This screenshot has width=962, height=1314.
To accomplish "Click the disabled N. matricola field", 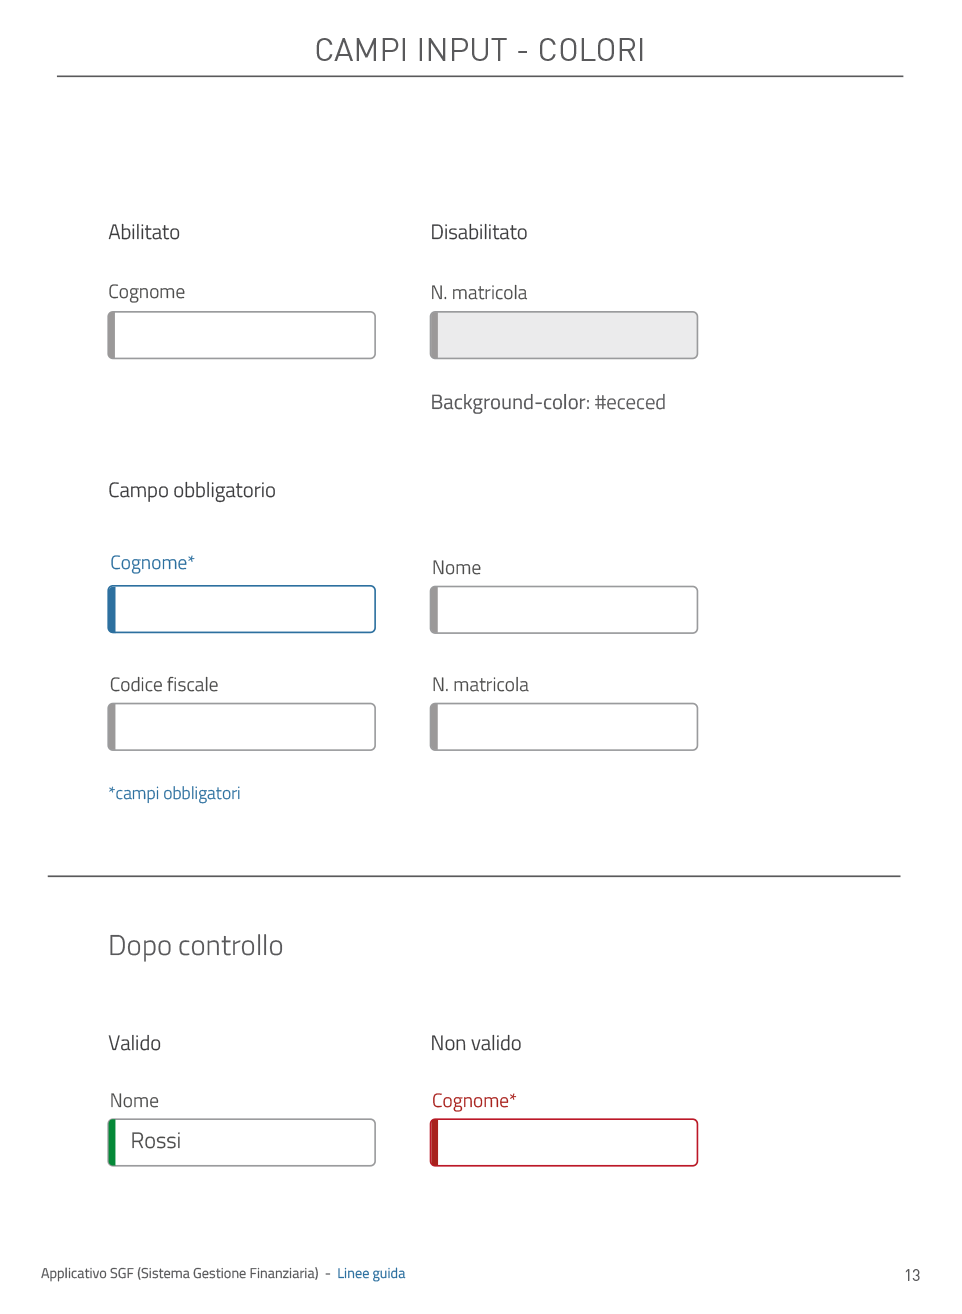I will [x=564, y=335].
